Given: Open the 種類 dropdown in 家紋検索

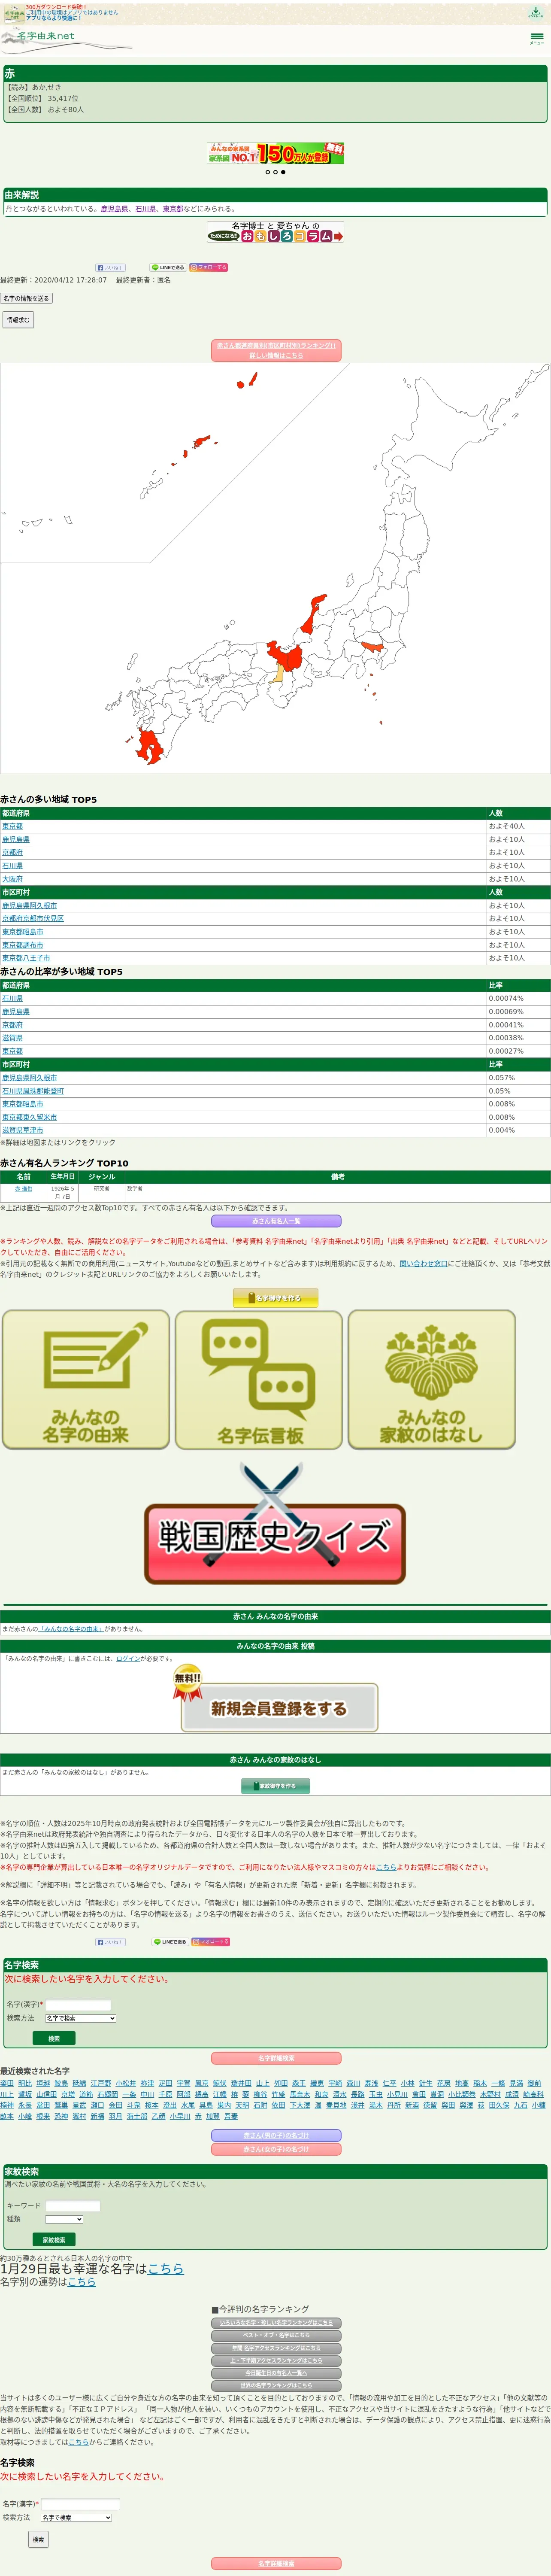Looking at the screenshot, I should (64, 2219).
